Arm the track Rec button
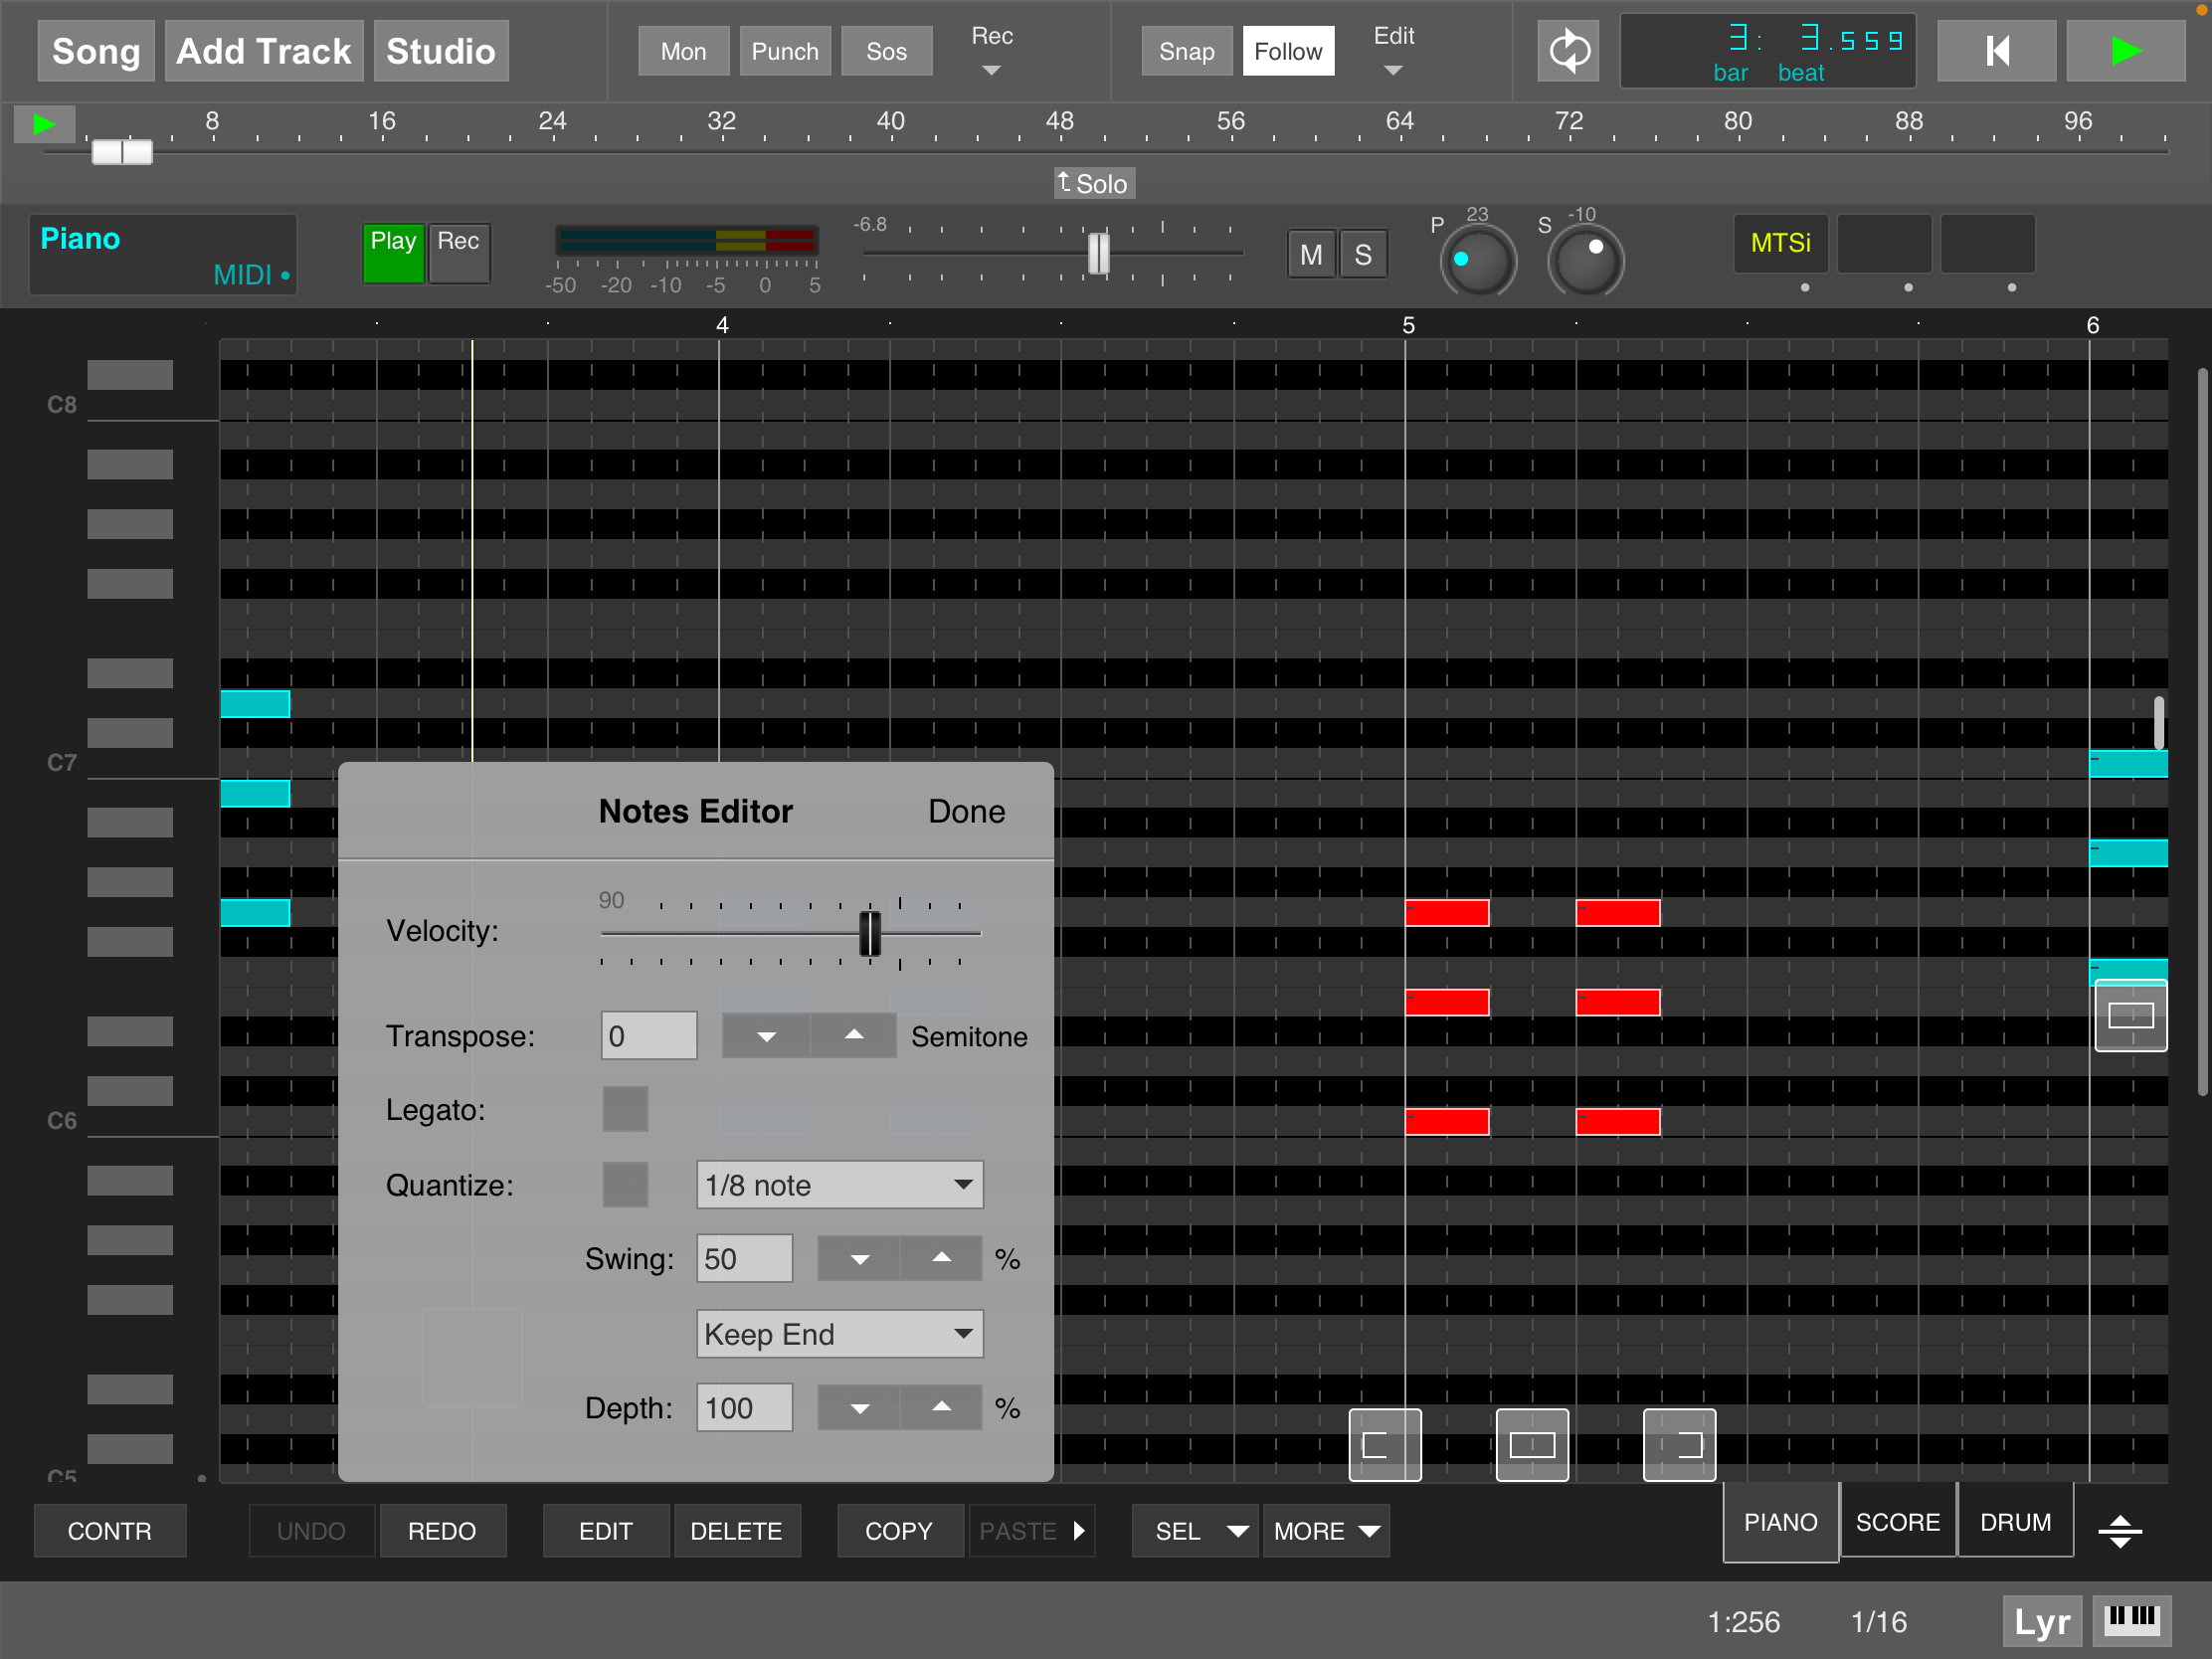 [459, 253]
